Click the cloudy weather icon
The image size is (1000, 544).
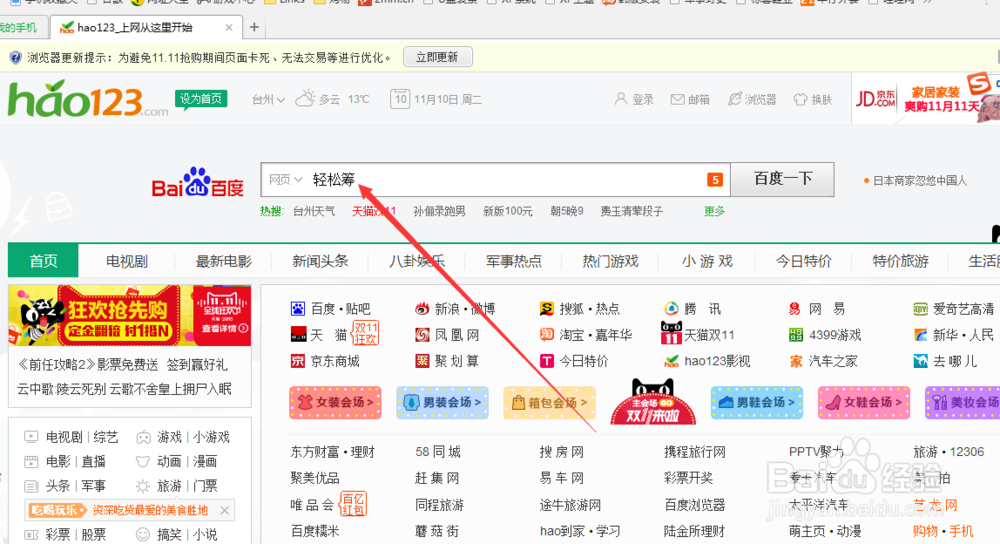pos(305,98)
